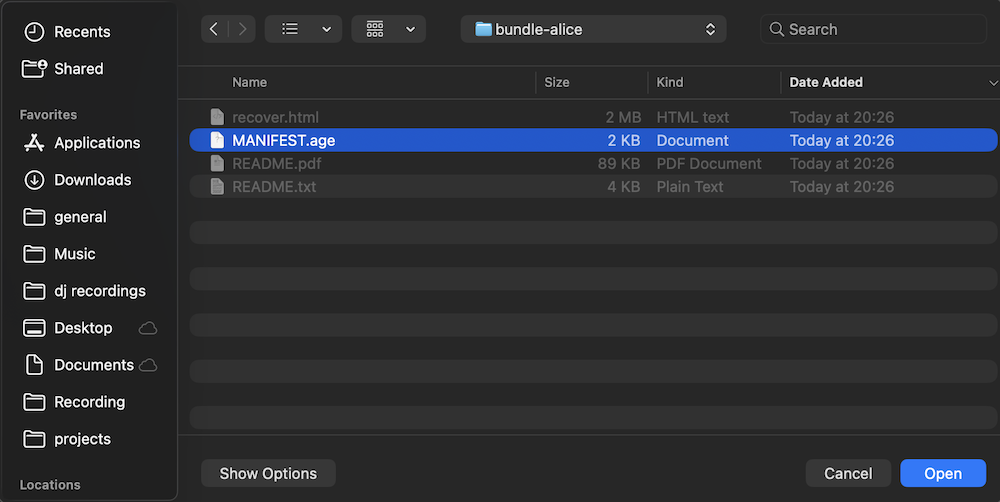Click the grouping grid icon
The width and height of the screenshot is (1000, 502).
[375, 29]
